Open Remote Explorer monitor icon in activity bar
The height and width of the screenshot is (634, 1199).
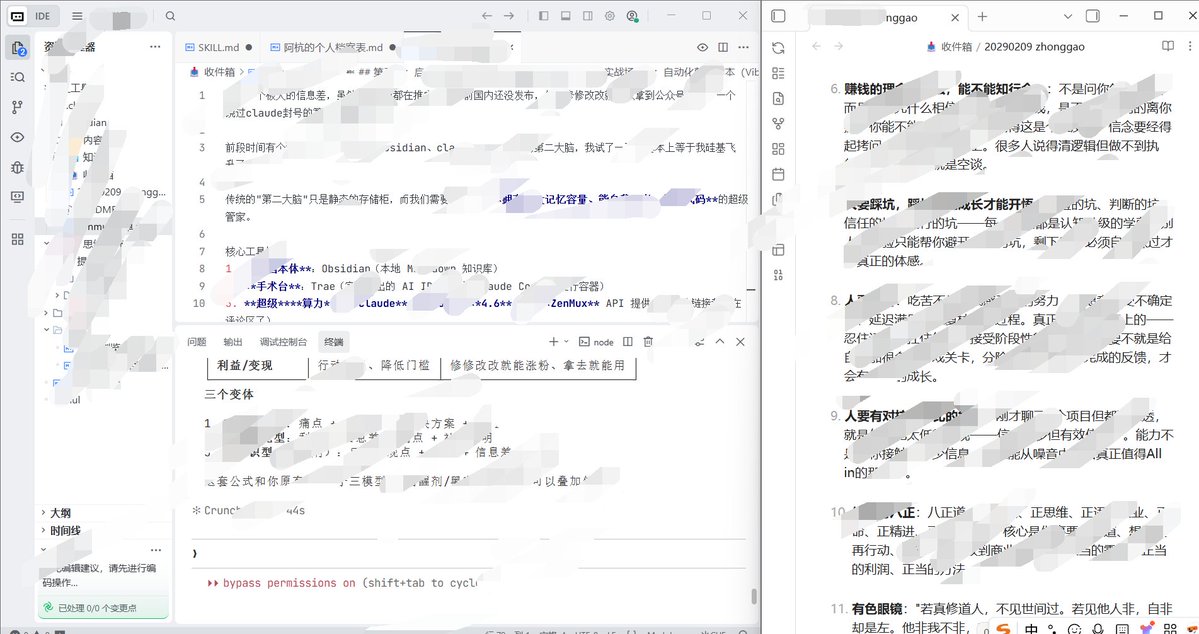[x=18, y=197]
